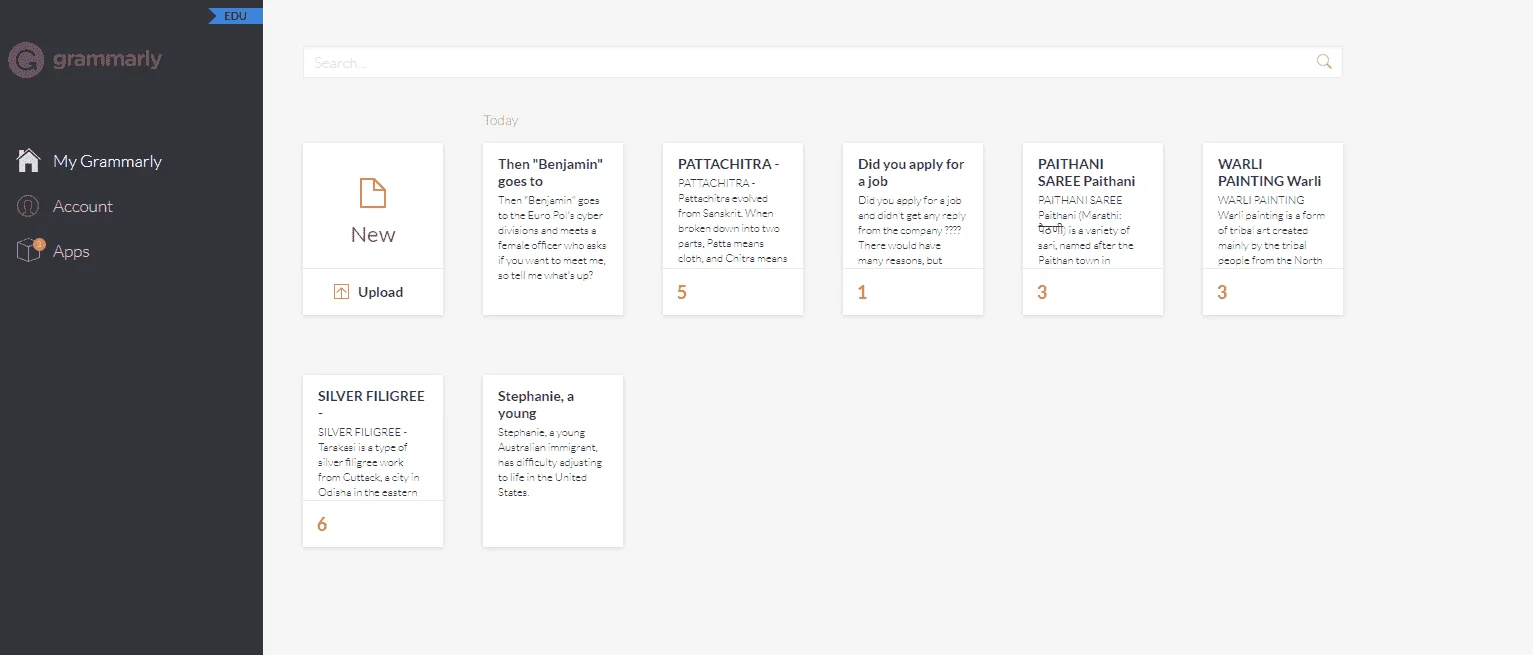Viewport: 1533px width, 655px height.
Task: Click the Apps notification badge
Action: click(x=39, y=243)
